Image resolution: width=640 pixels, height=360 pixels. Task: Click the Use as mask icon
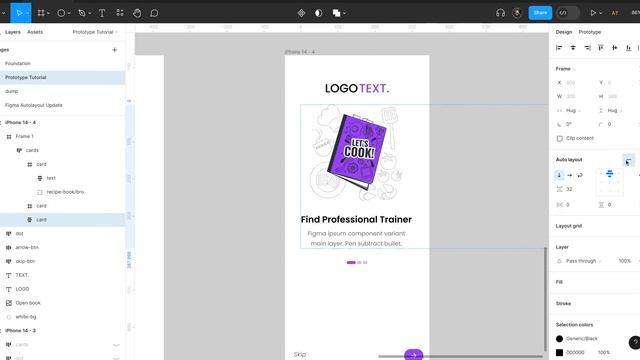[318, 13]
